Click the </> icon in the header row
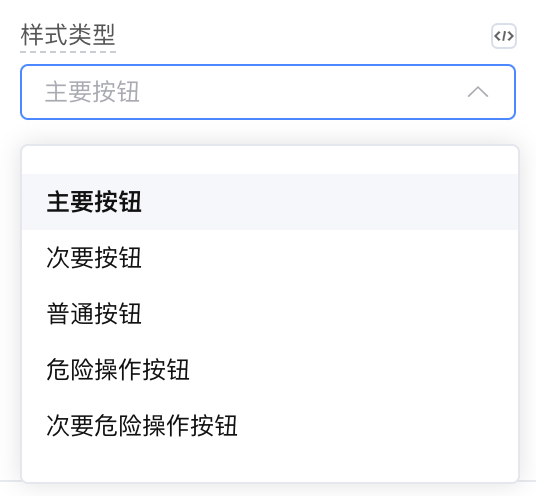 tap(504, 36)
